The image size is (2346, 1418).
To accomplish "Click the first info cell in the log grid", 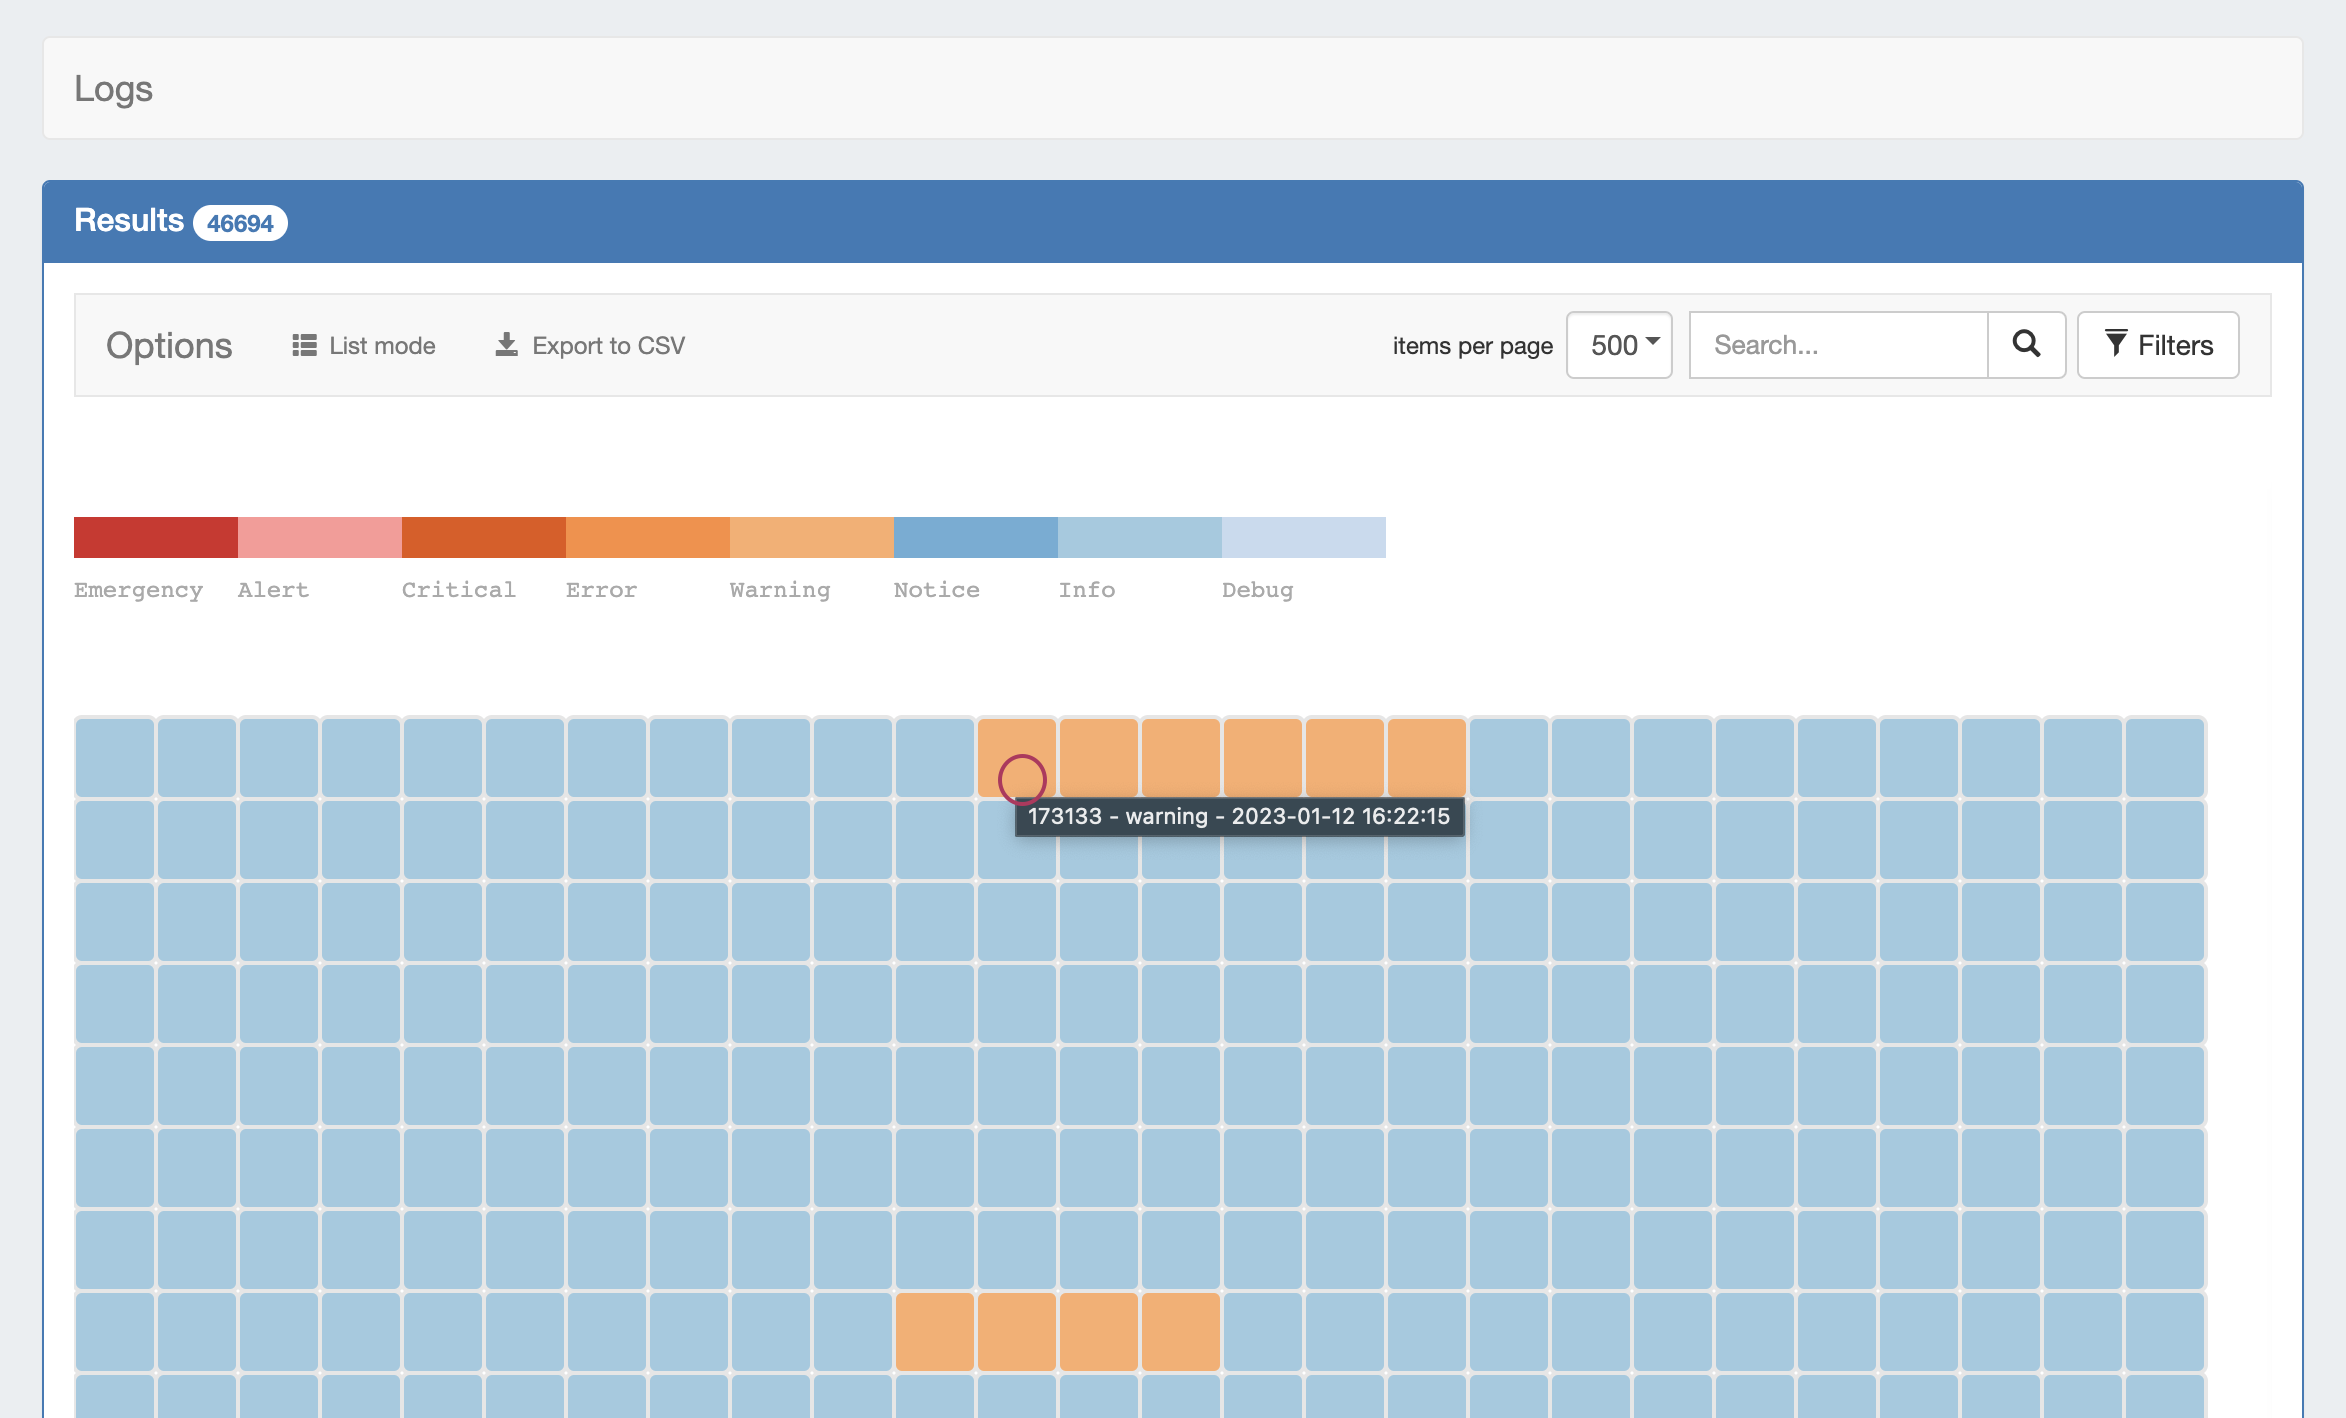I will [115, 757].
